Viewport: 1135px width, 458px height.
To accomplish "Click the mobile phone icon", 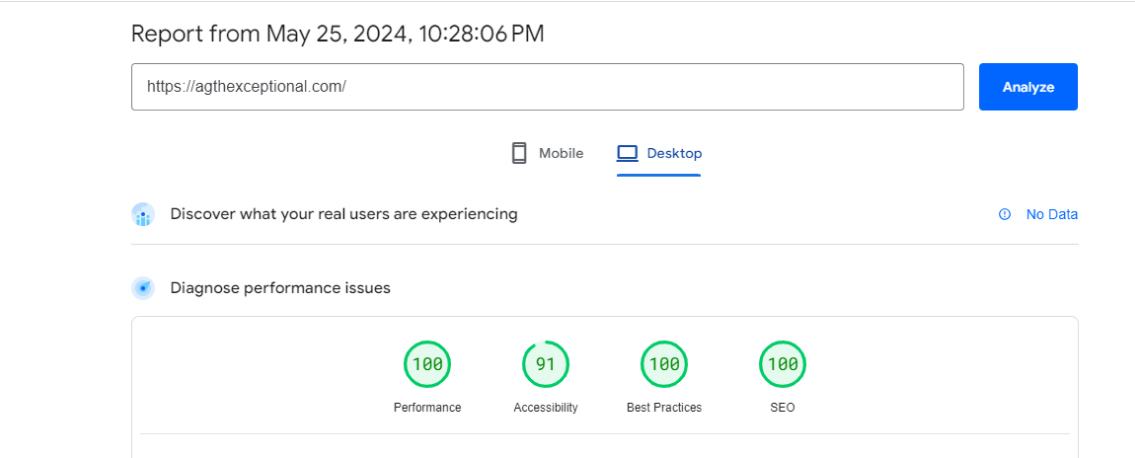I will [519, 153].
